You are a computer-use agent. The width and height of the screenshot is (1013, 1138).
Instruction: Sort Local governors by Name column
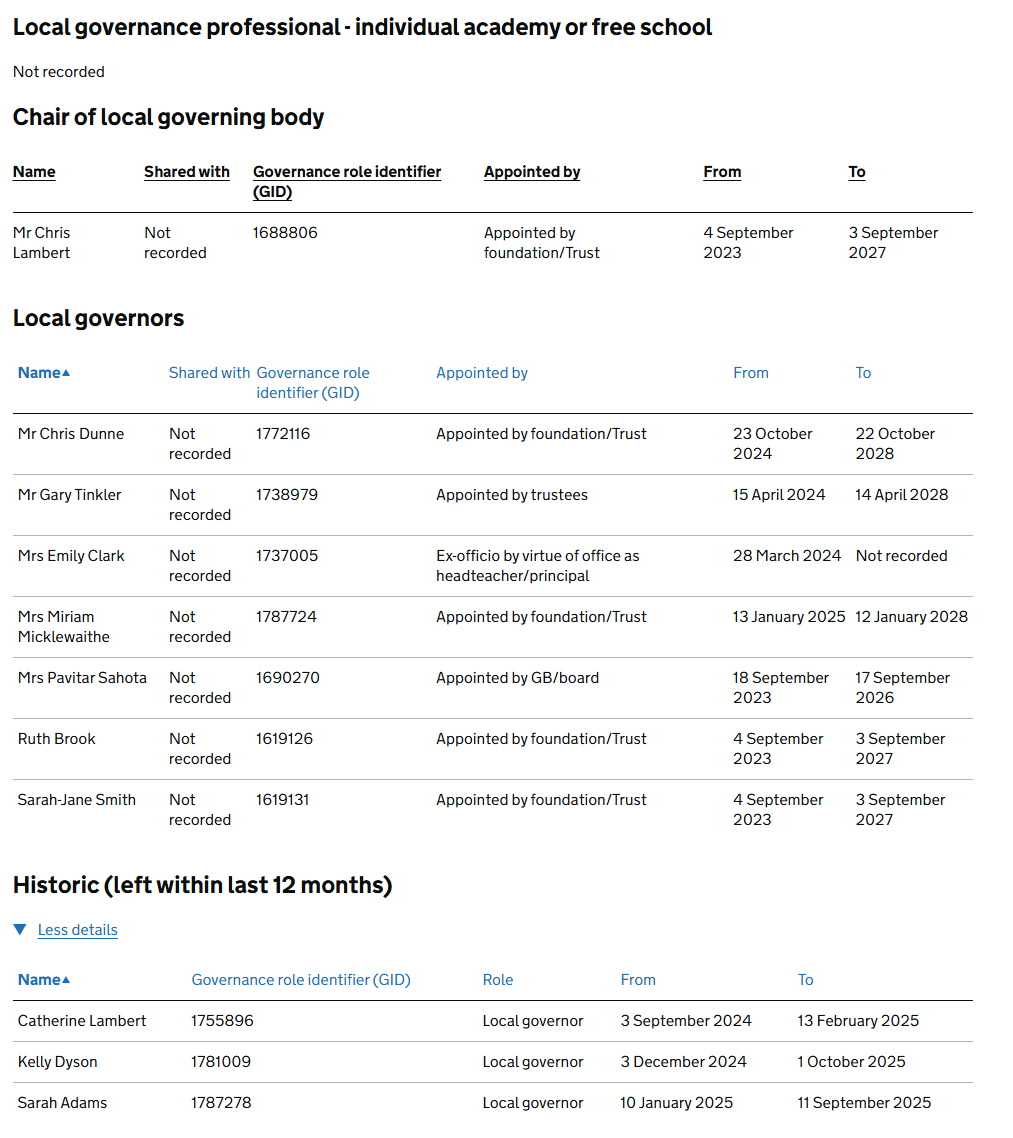coord(39,373)
